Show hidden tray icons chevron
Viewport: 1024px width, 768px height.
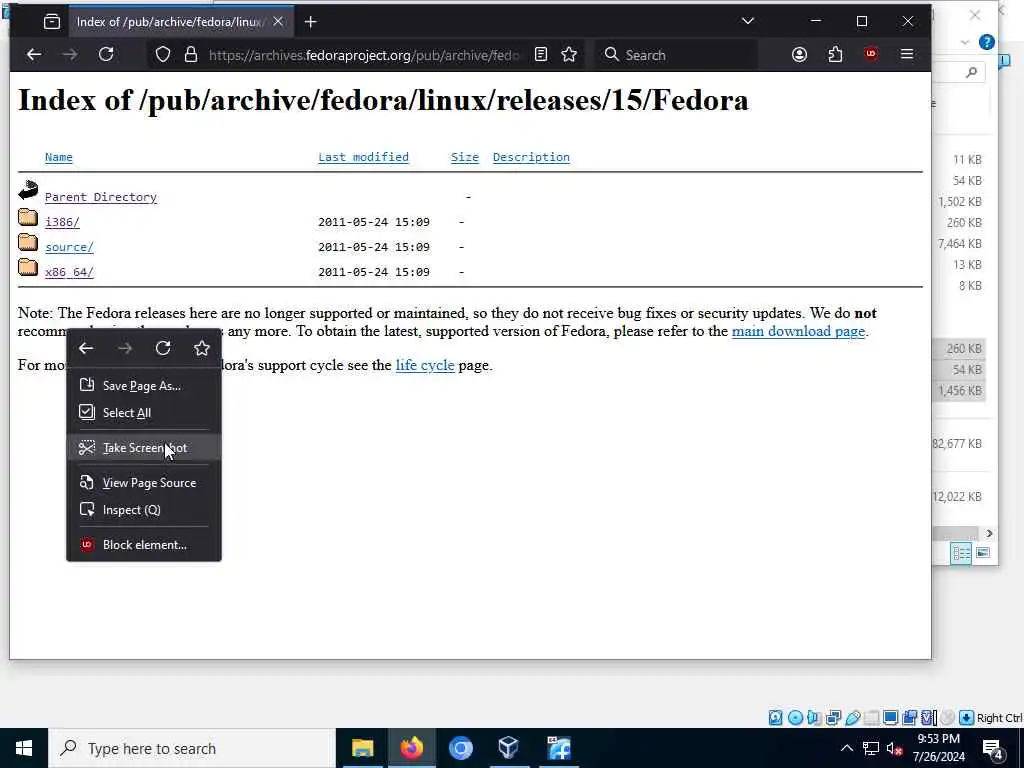[846, 748]
